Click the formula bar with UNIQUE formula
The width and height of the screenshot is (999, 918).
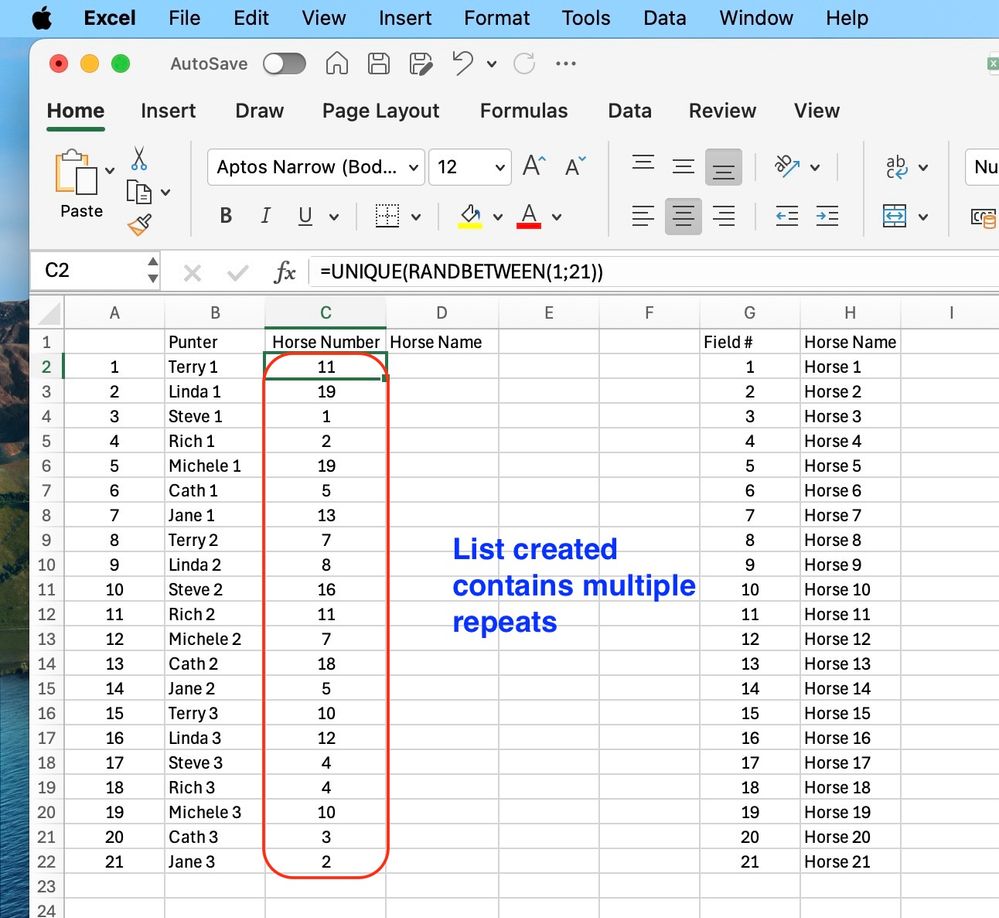(653, 273)
